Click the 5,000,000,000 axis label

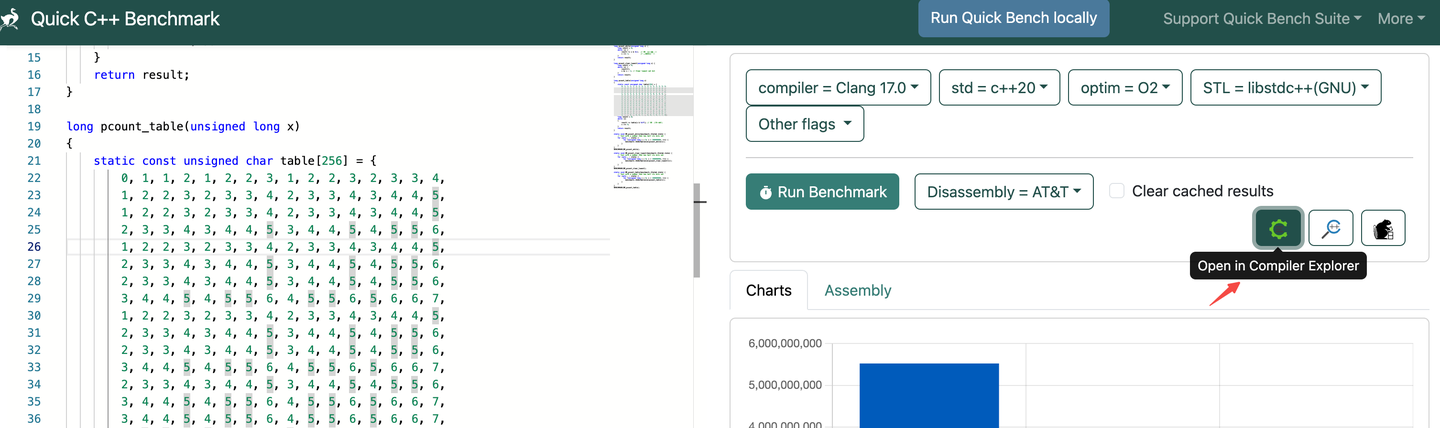[x=785, y=385]
